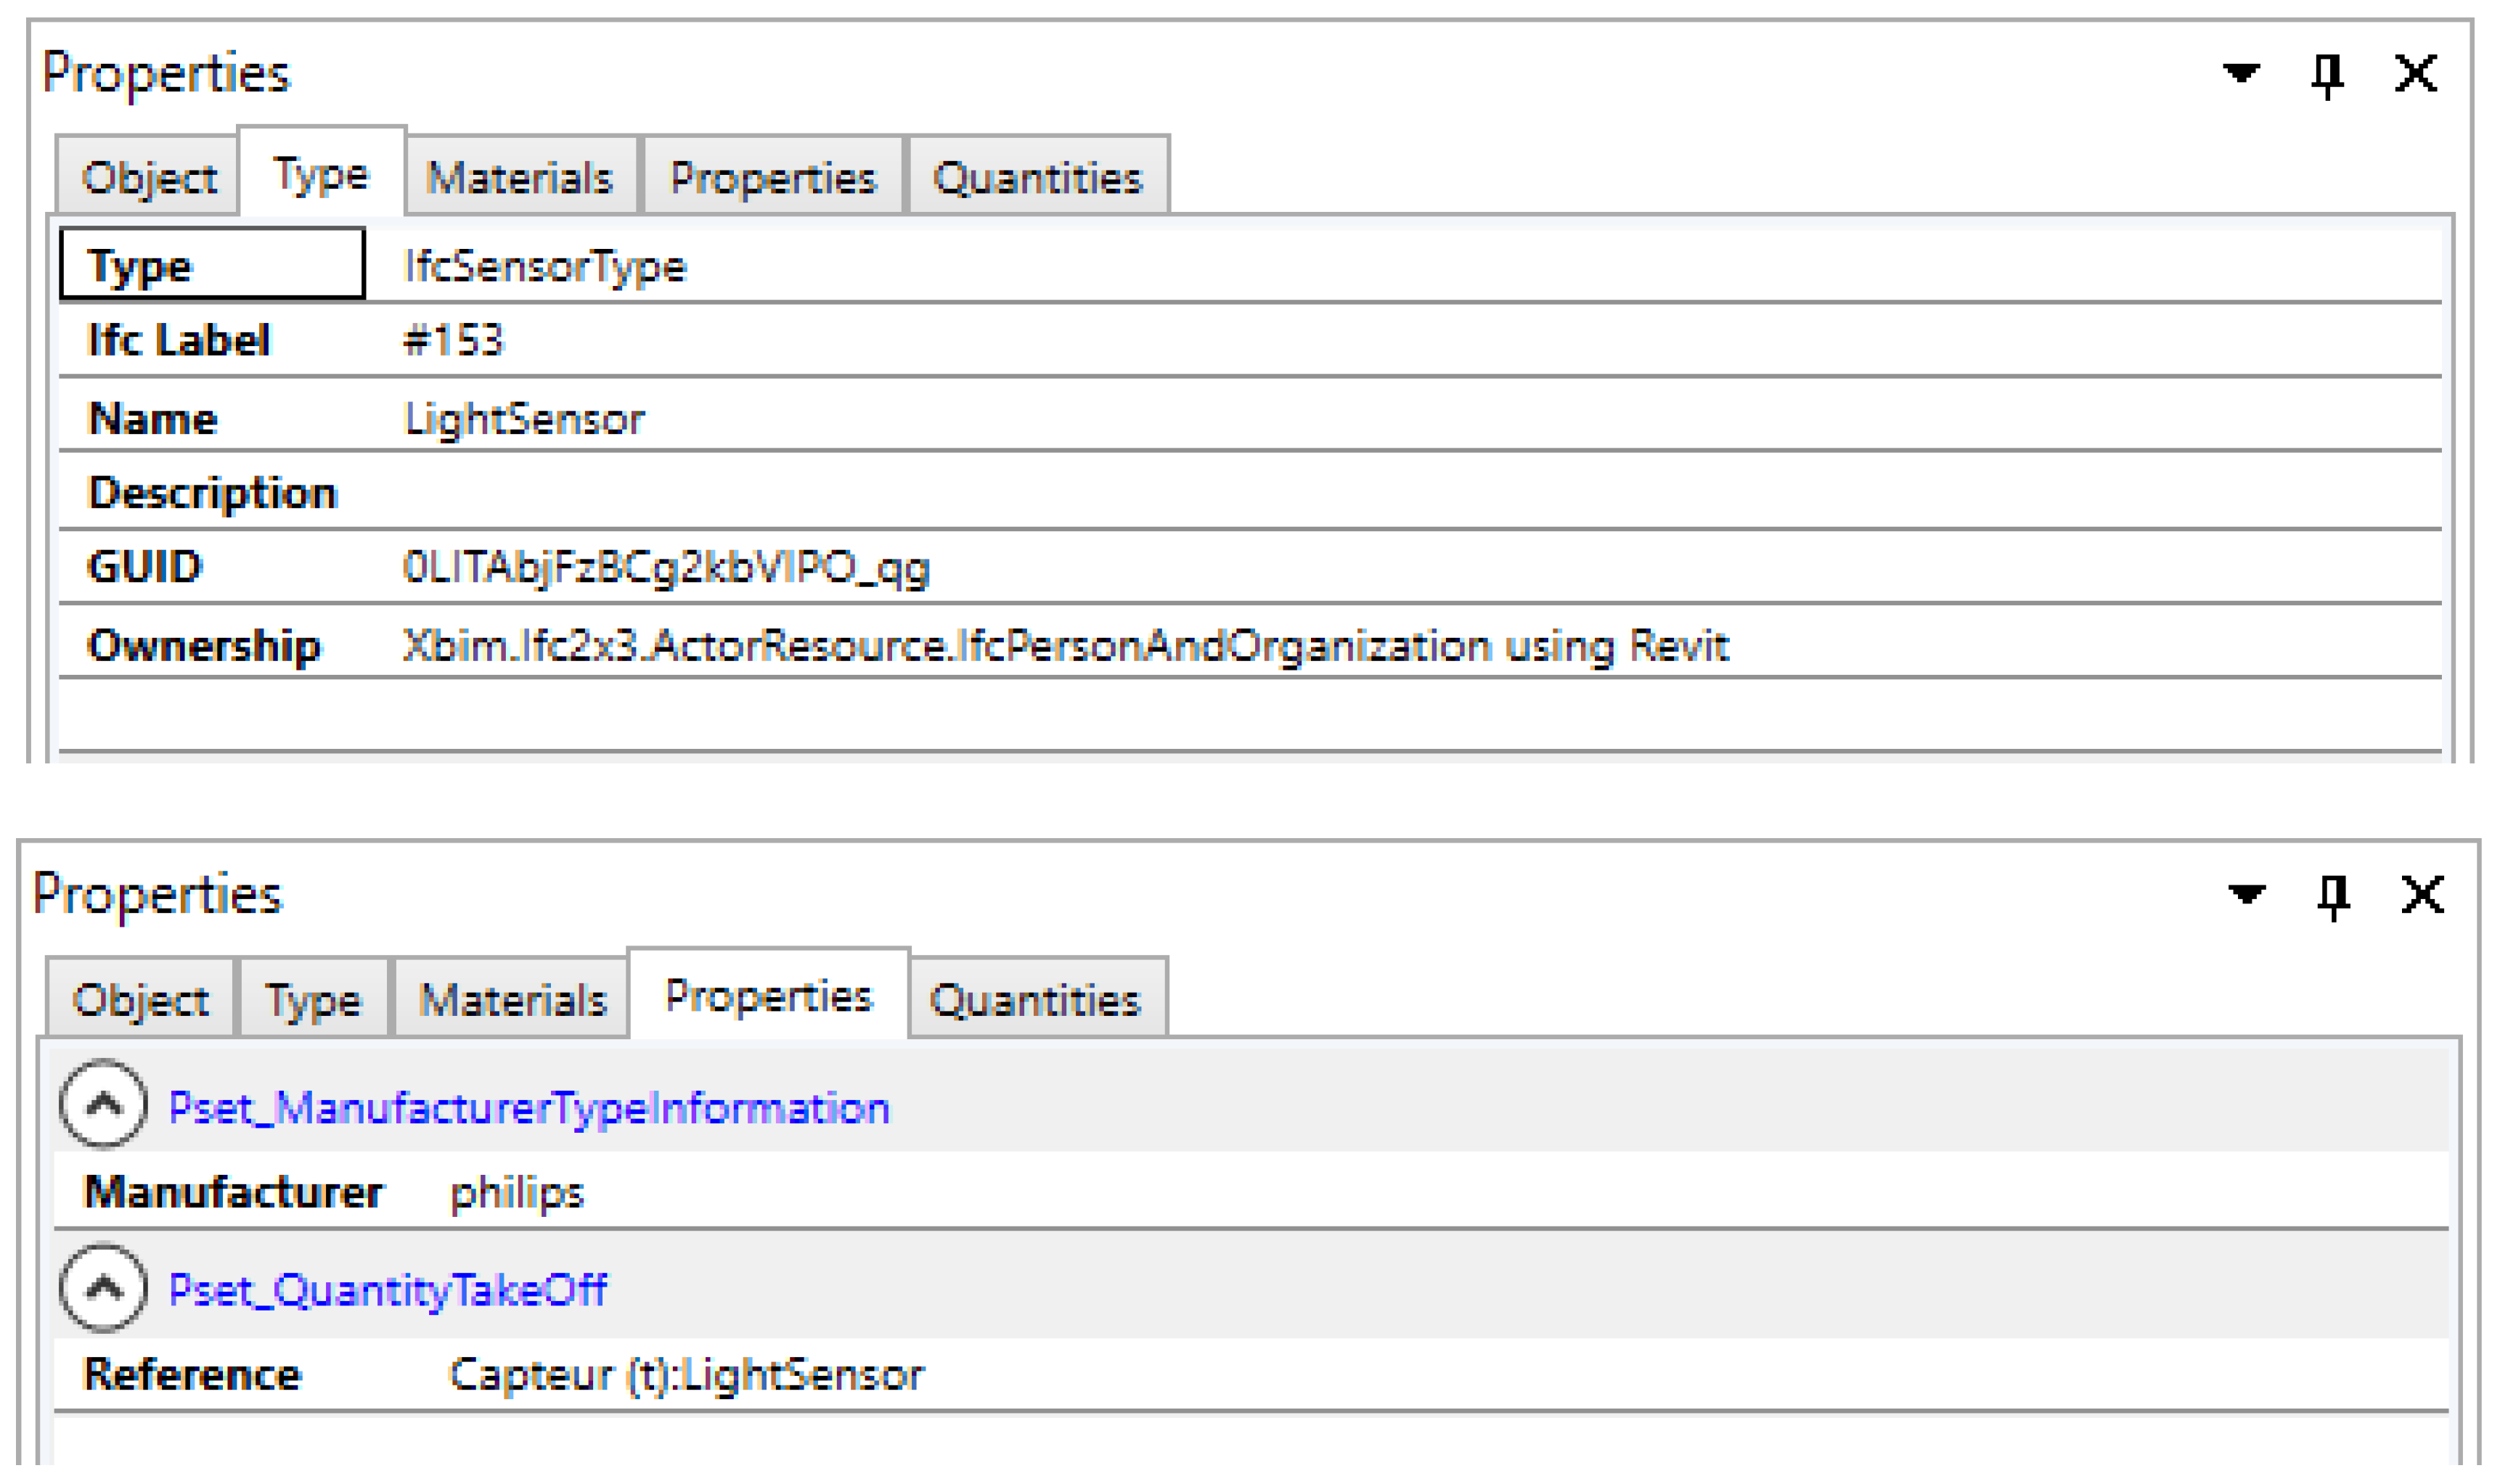Viewport: 2500px width, 1484px height.
Task: Select the GUID value row
Action: [x=666, y=568]
